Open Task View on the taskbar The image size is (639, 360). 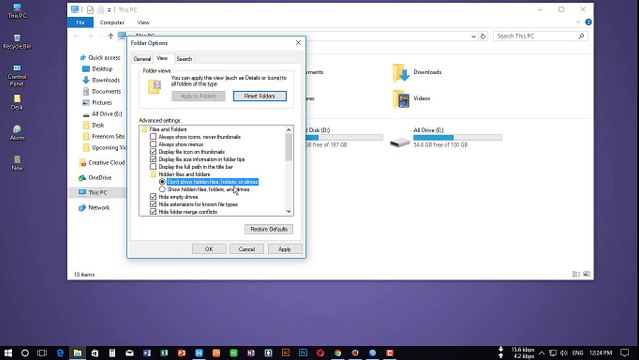[x=42, y=353]
